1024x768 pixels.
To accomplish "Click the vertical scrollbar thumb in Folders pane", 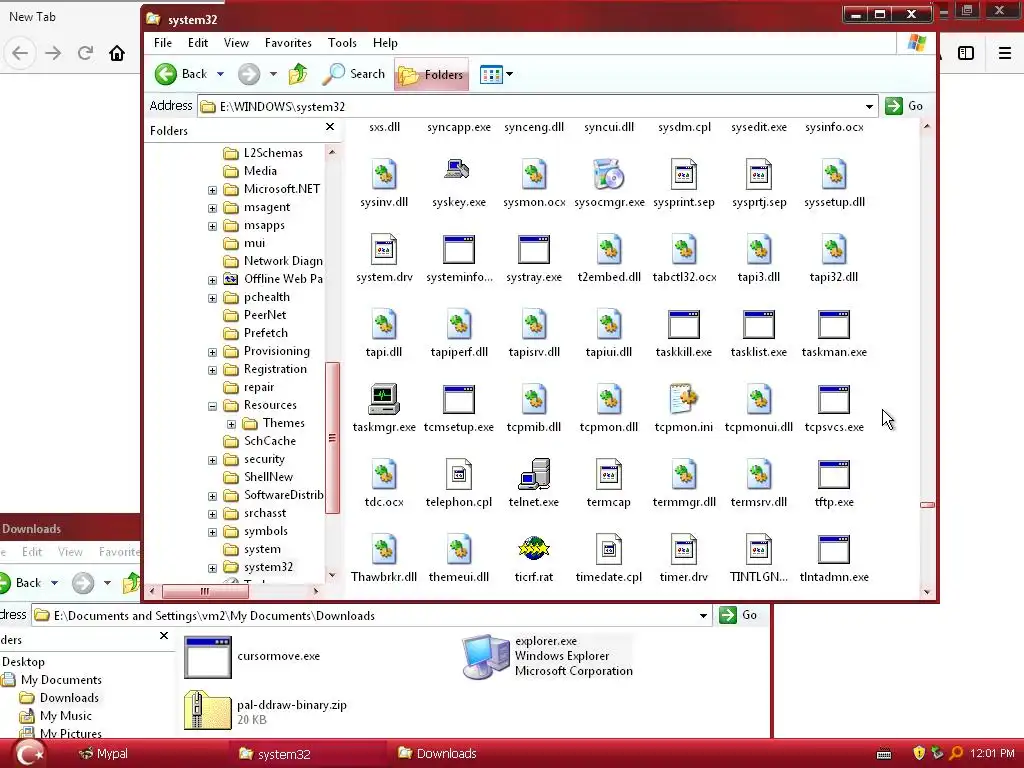I will point(332,438).
